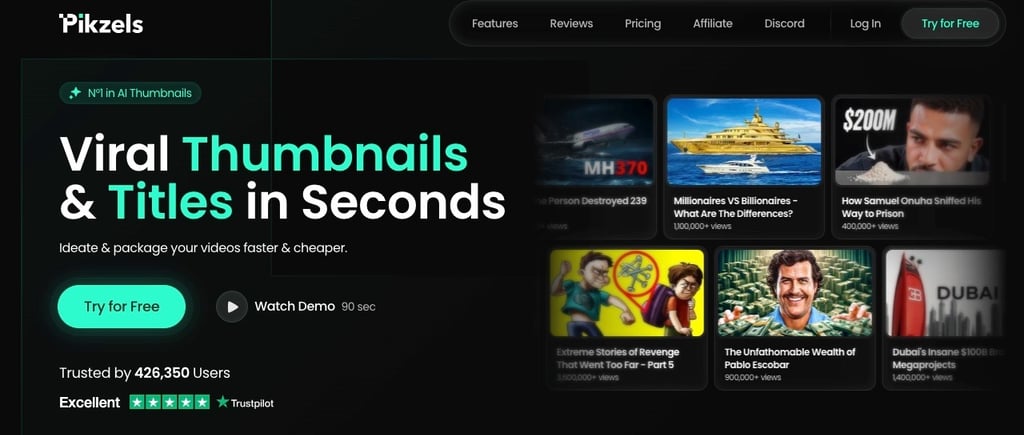Screen dimensions: 1024x435
Task: Click the sparkle icon in the AI Thumbnails badge
Action: 75,93
